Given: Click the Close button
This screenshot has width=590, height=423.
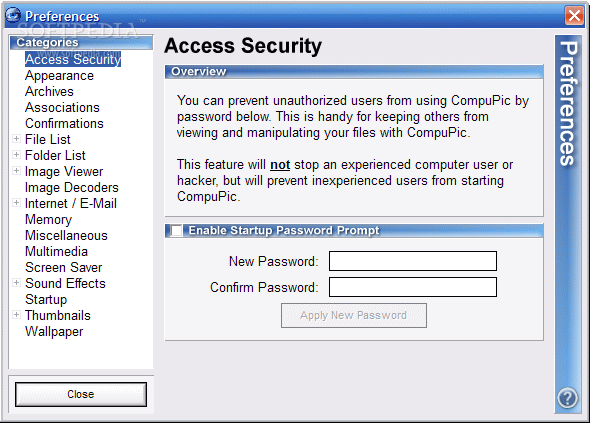Looking at the screenshot, I should pyautogui.click(x=81, y=394).
